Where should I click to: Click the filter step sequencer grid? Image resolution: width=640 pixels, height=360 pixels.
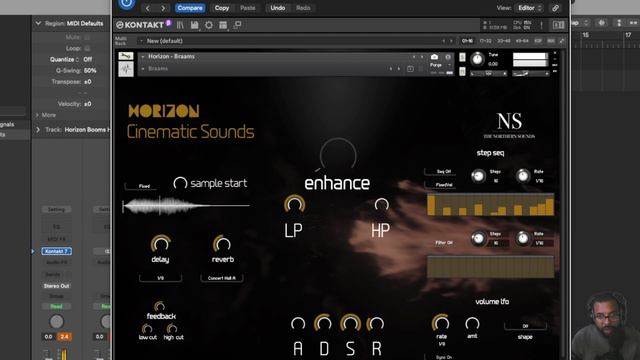point(490,267)
